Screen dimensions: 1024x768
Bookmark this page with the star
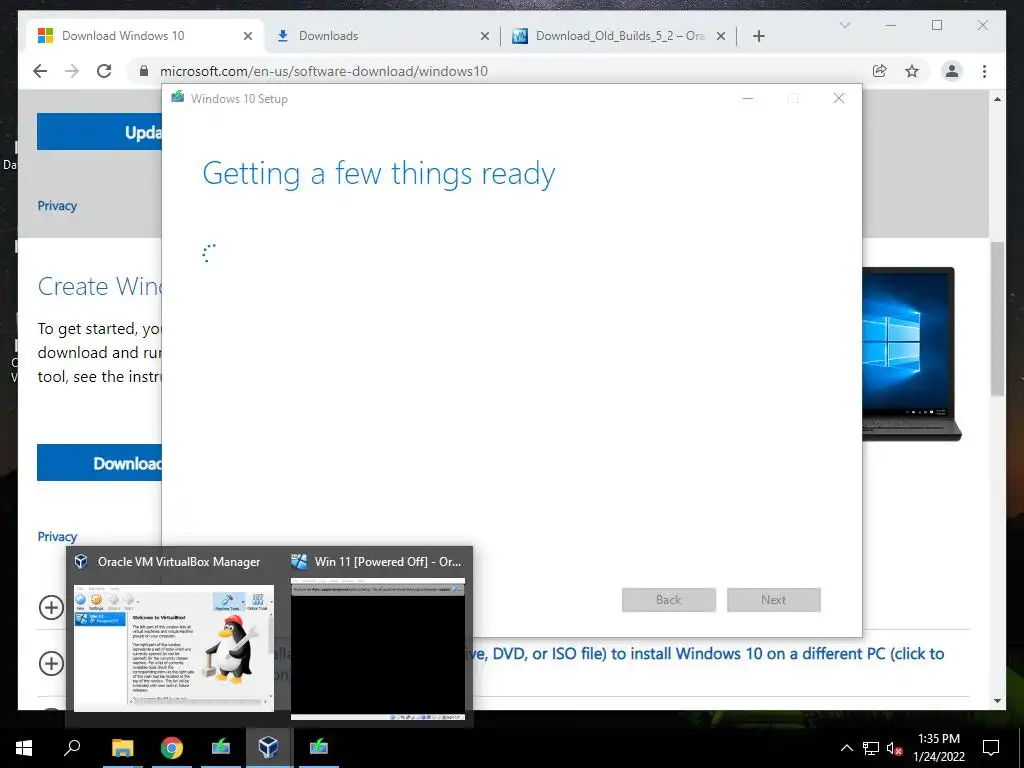point(912,71)
